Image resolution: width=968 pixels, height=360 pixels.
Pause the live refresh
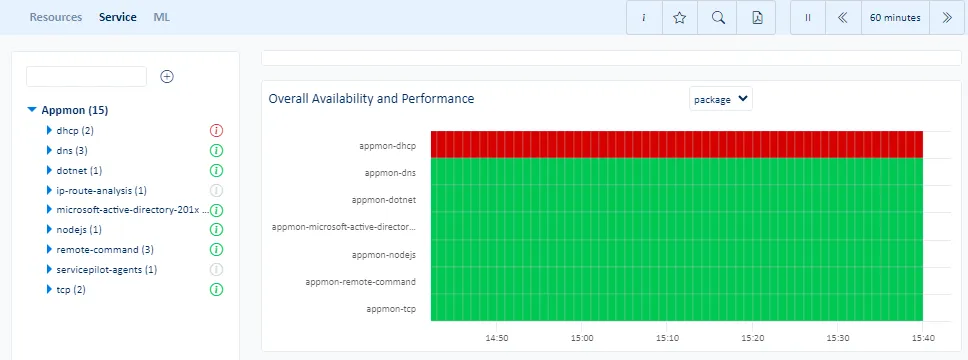807,18
